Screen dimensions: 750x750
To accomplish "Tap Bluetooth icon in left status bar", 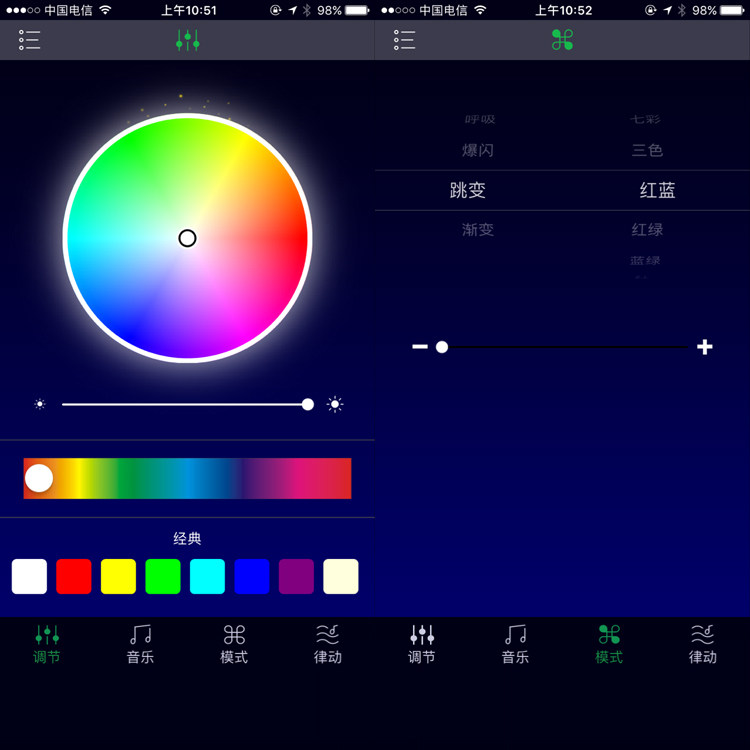I will pos(307,10).
